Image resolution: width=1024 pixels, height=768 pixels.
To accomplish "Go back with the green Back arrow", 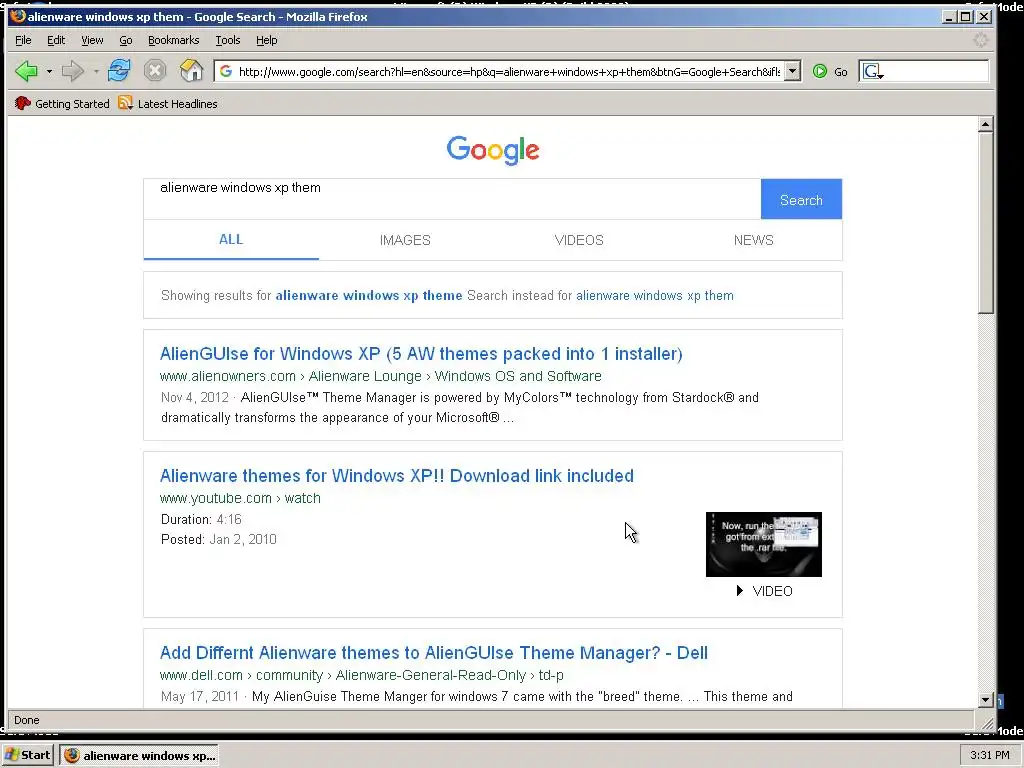I will [26, 71].
